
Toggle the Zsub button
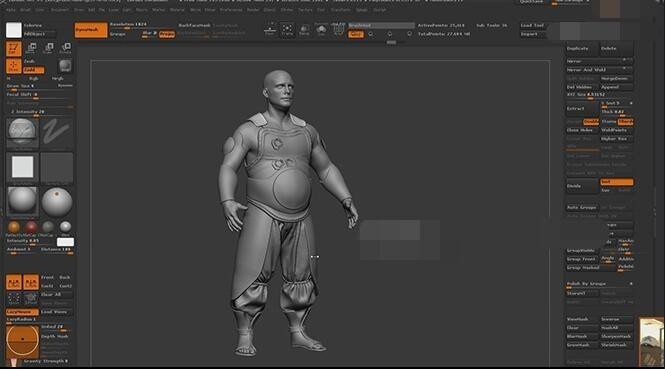click(30, 62)
